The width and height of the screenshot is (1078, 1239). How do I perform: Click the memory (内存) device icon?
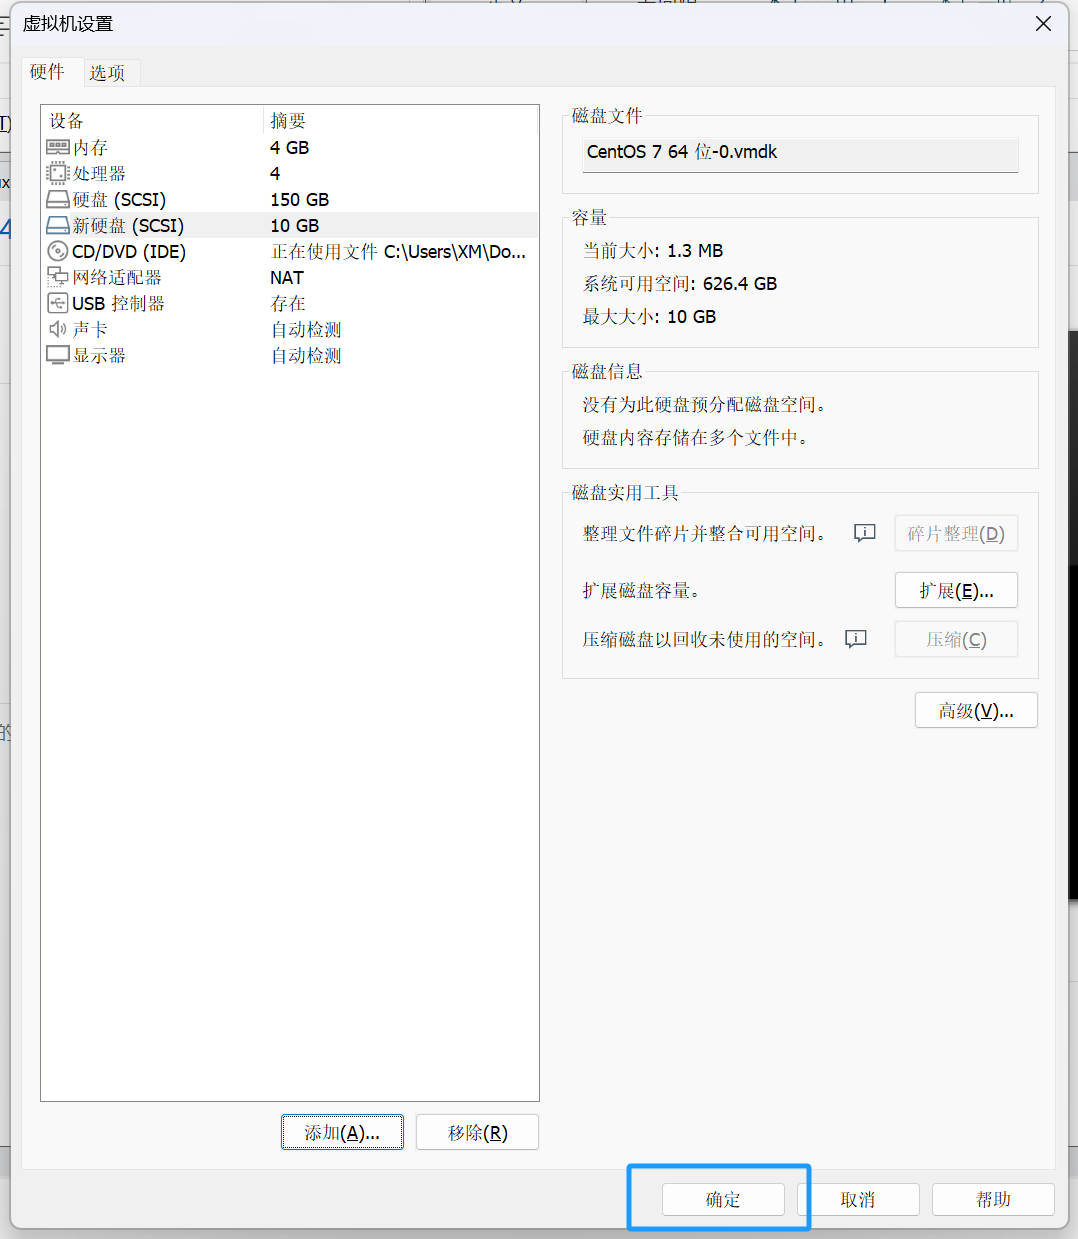tap(58, 148)
